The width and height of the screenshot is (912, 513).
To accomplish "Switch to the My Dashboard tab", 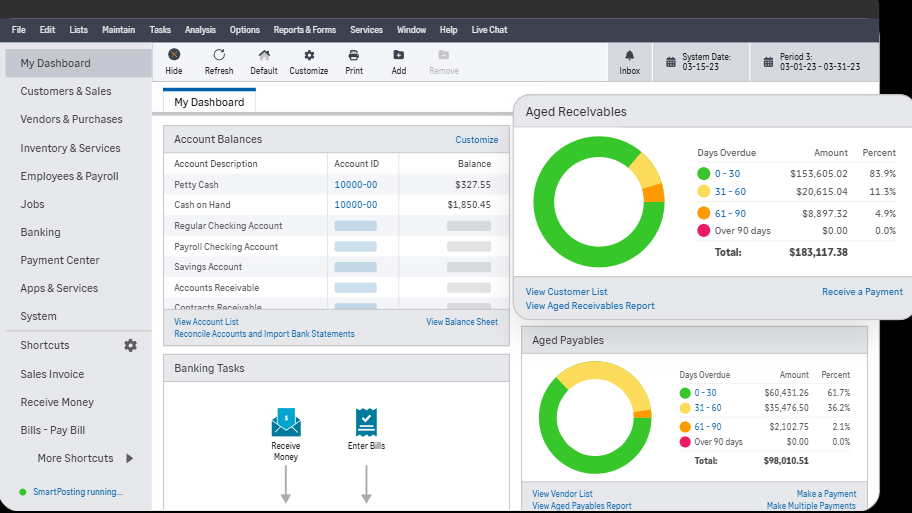I will 209,102.
